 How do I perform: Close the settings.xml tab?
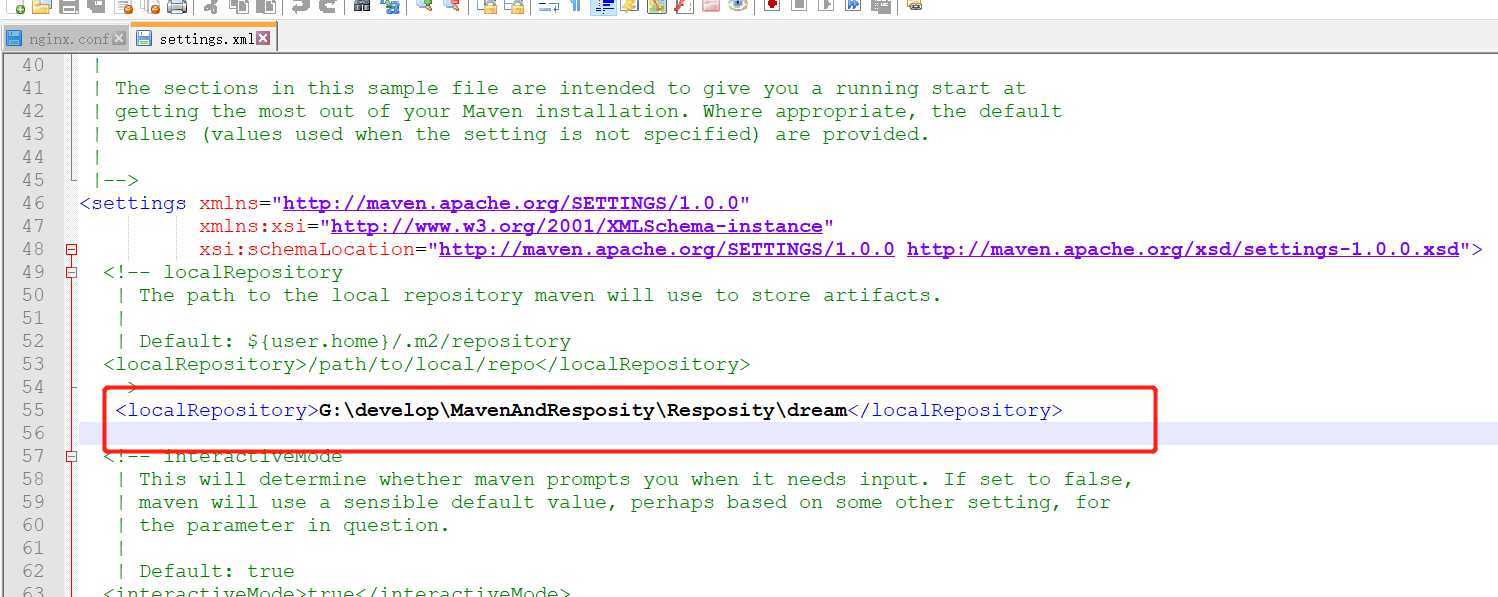tap(263, 39)
